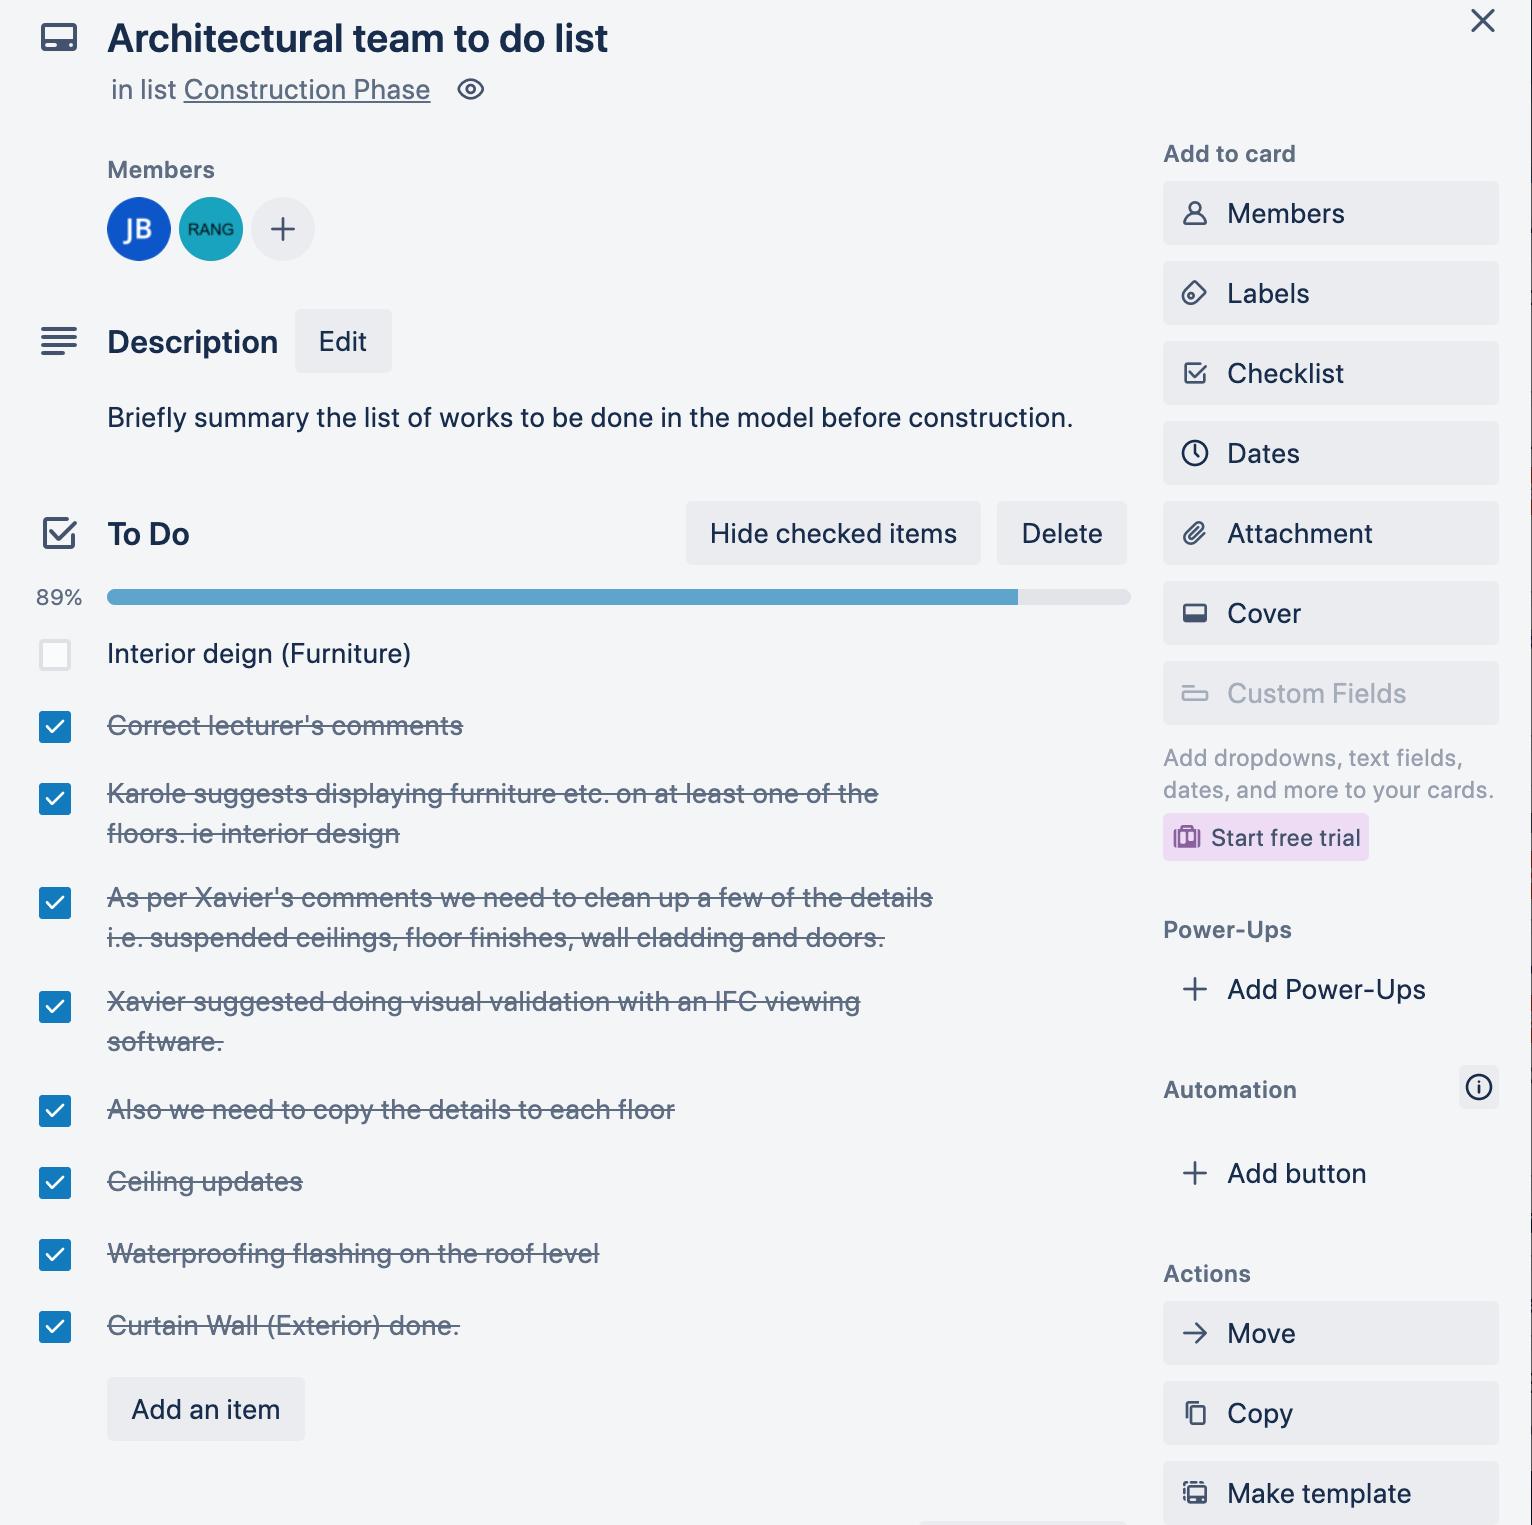
Task: Close the card with the X icon
Action: click(1482, 21)
